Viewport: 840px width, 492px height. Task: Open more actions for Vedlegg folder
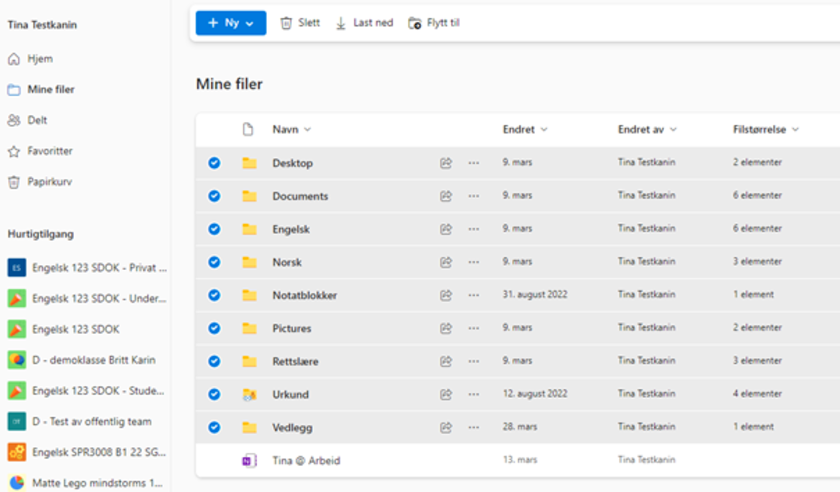(x=474, y=428)
